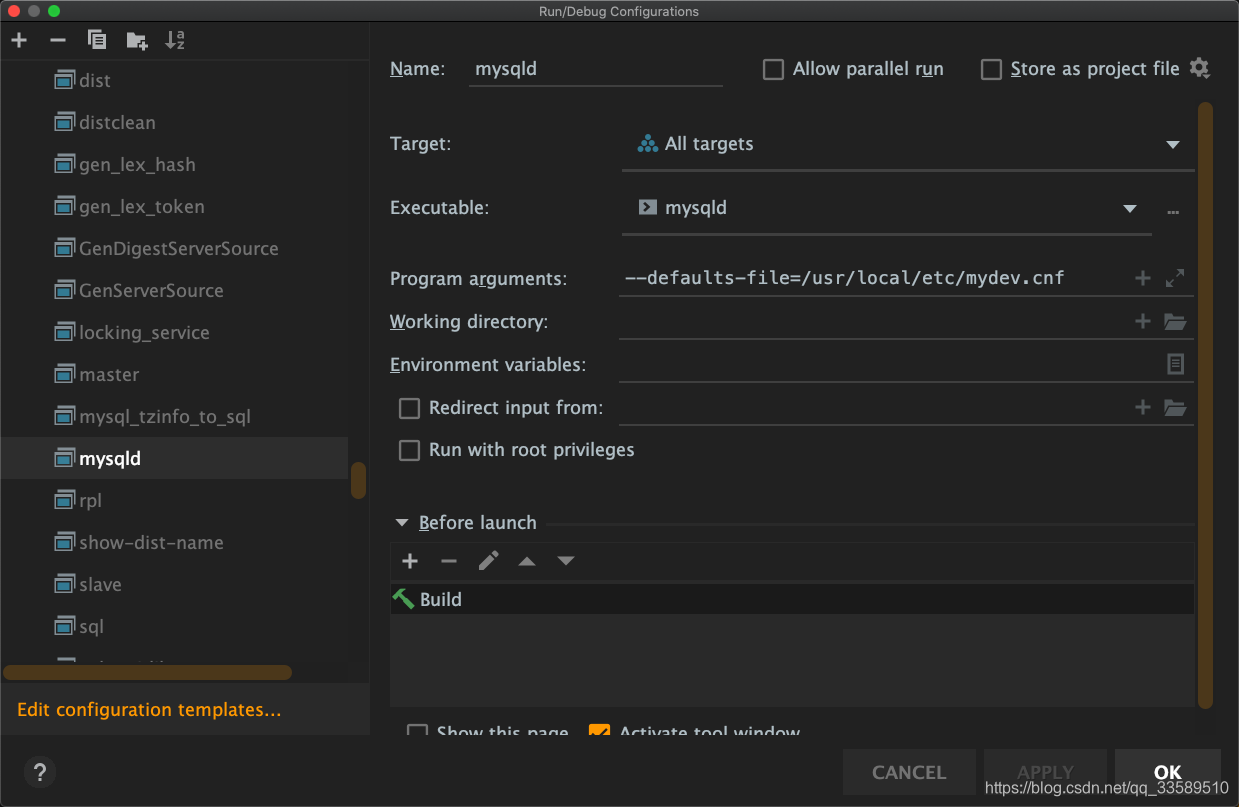Click the rpl configuration icon
This screenshot has height=807, width=1239.
pyautogui.click(x=64, y=500)
